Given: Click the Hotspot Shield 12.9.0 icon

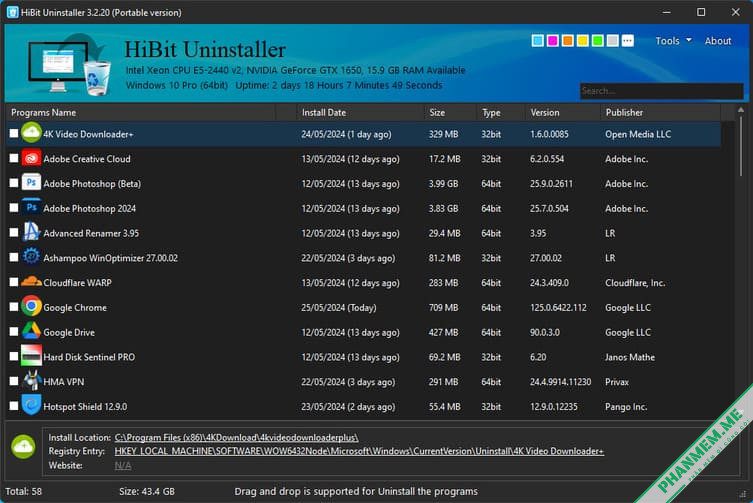Looking at the screenshot, I should pyautogui.click(x=31, y=405).
